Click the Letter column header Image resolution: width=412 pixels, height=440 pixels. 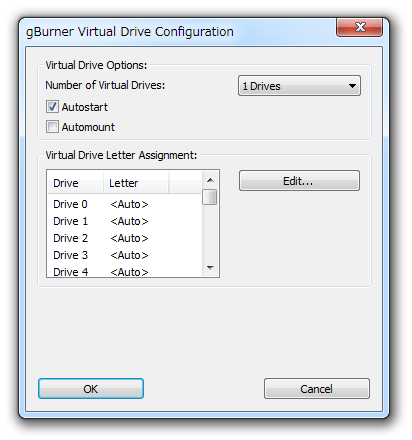tap(136, 183)
